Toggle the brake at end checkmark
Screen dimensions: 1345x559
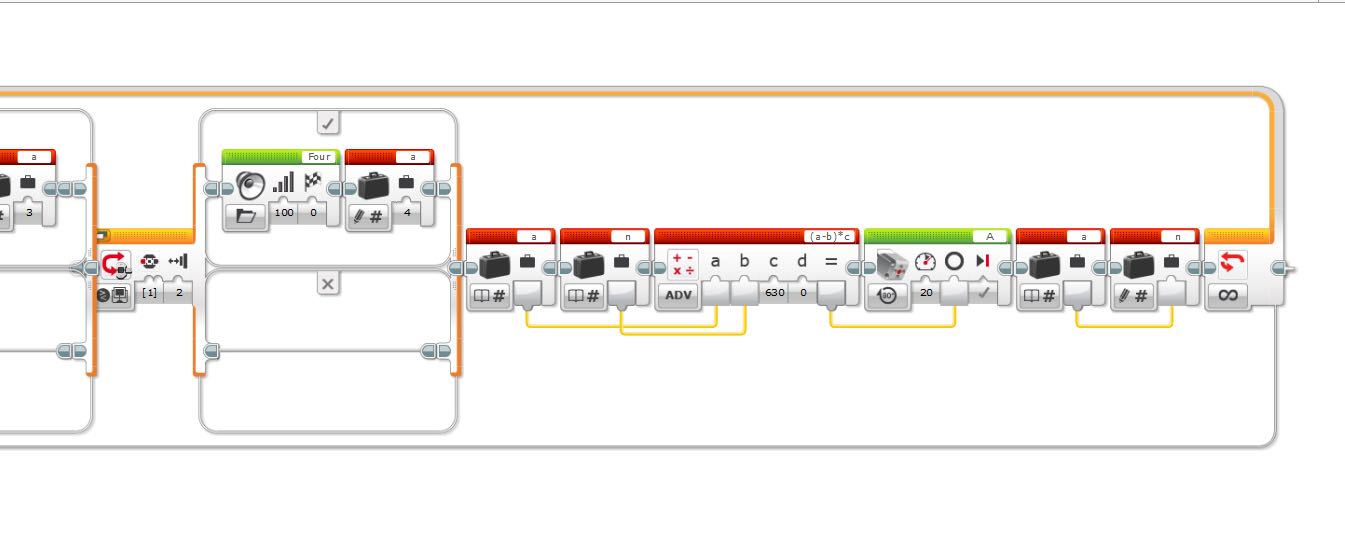point(983,294)
